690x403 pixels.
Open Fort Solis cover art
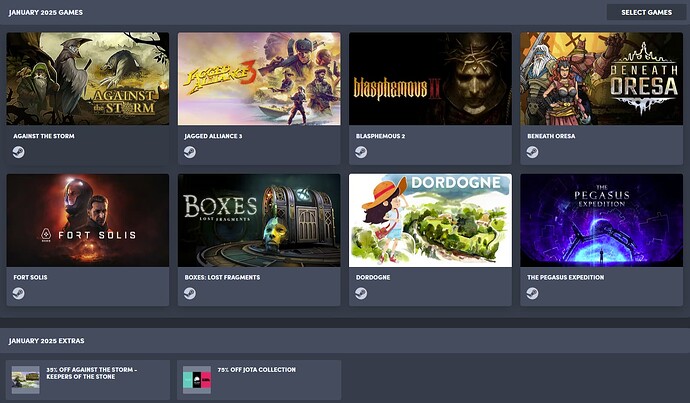tap(88, 220)
